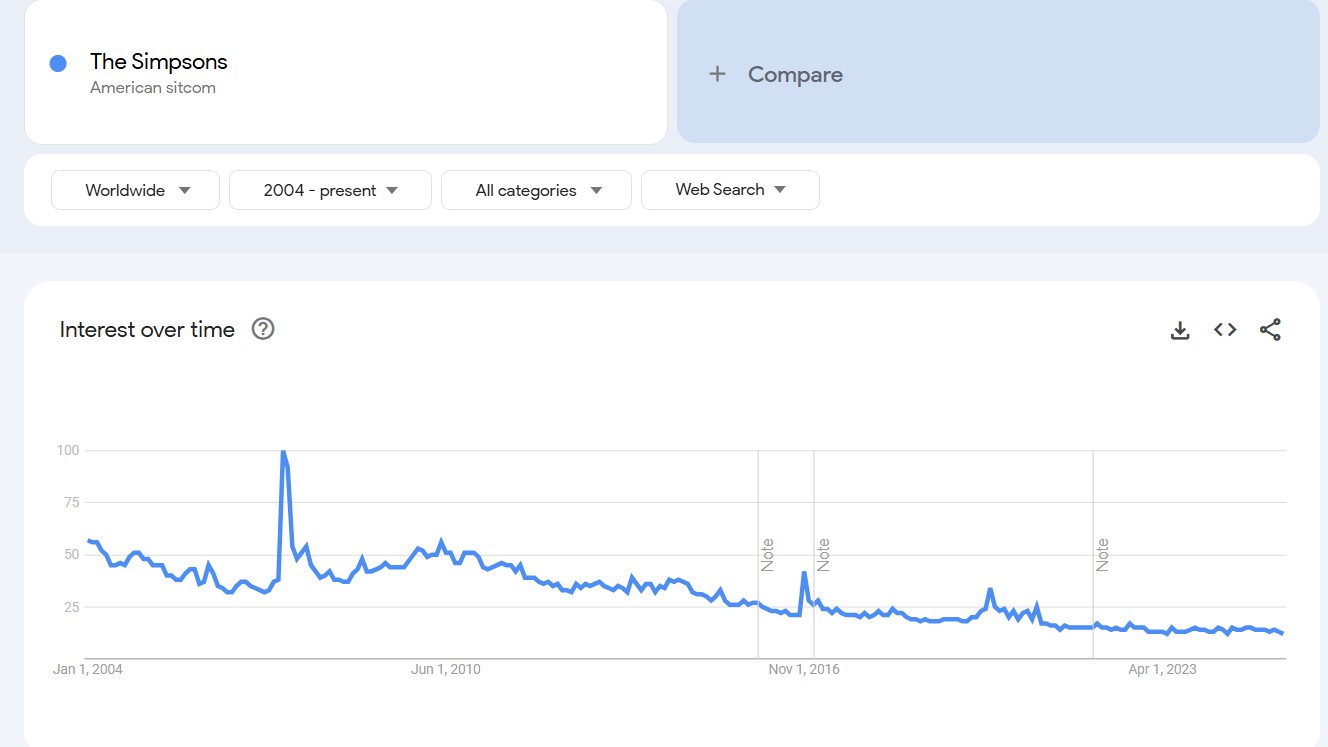Click the 100 peak on the chart line

tap(283, 452)
